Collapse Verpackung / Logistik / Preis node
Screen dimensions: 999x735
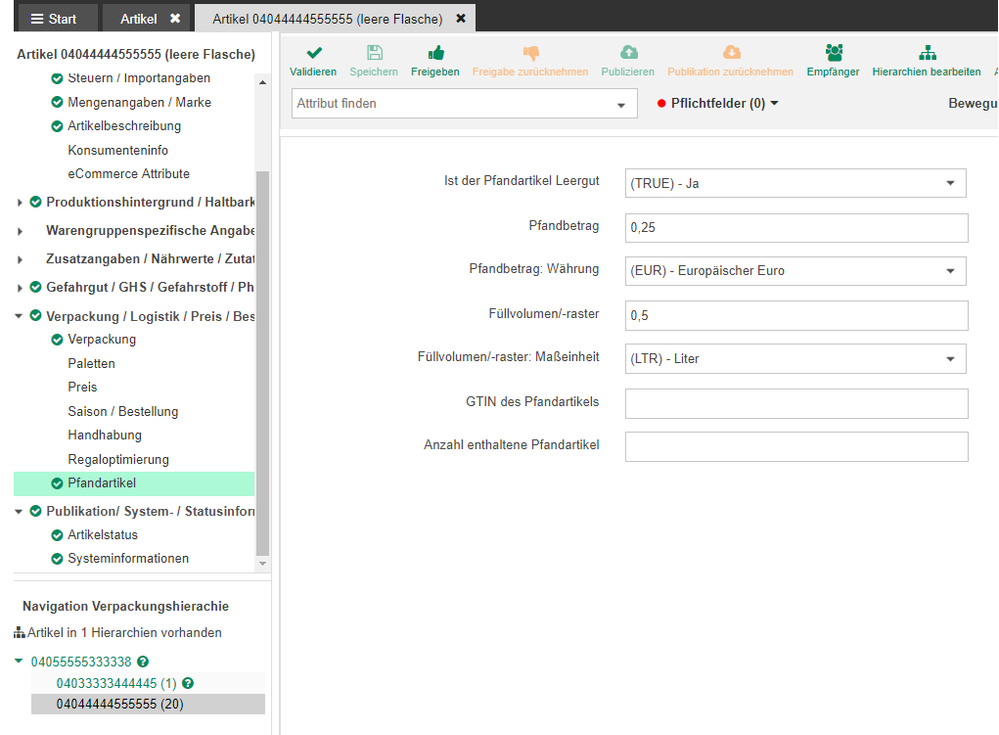pos(18,316)
